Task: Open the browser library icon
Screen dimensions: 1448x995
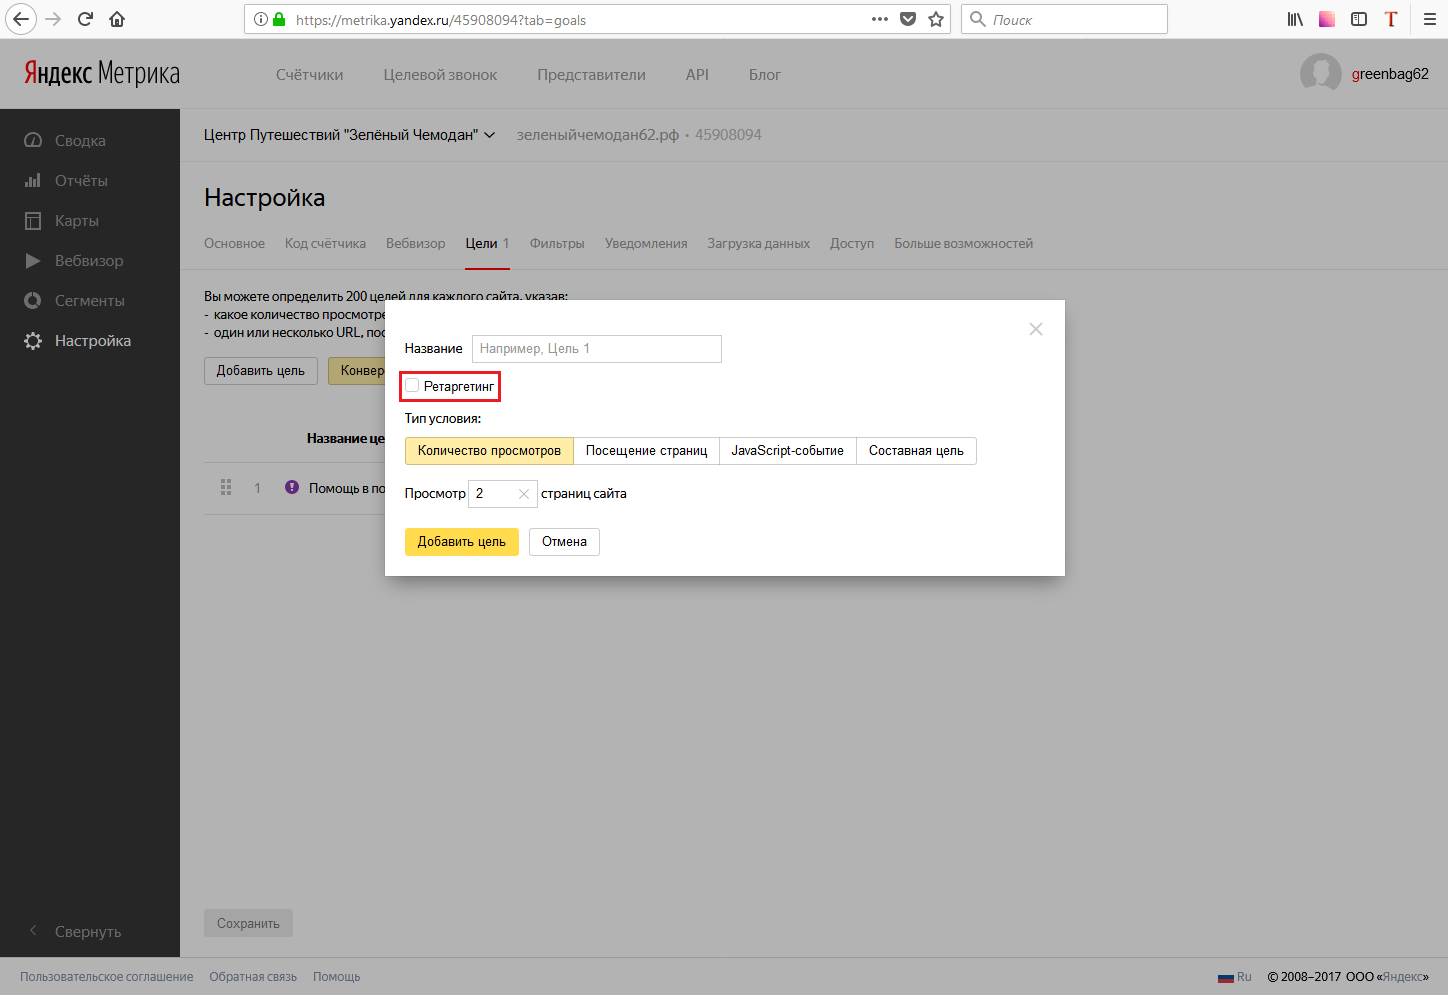Action: 1295,19
